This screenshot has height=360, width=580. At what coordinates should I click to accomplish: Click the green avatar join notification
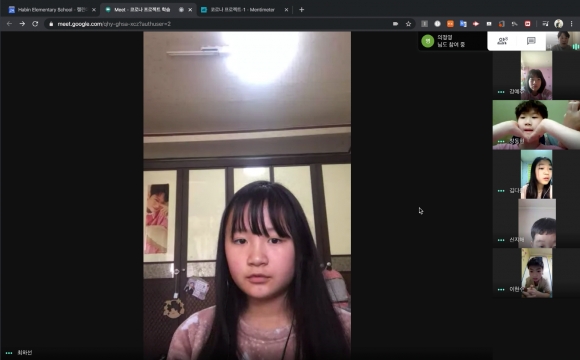pos(452,41)
